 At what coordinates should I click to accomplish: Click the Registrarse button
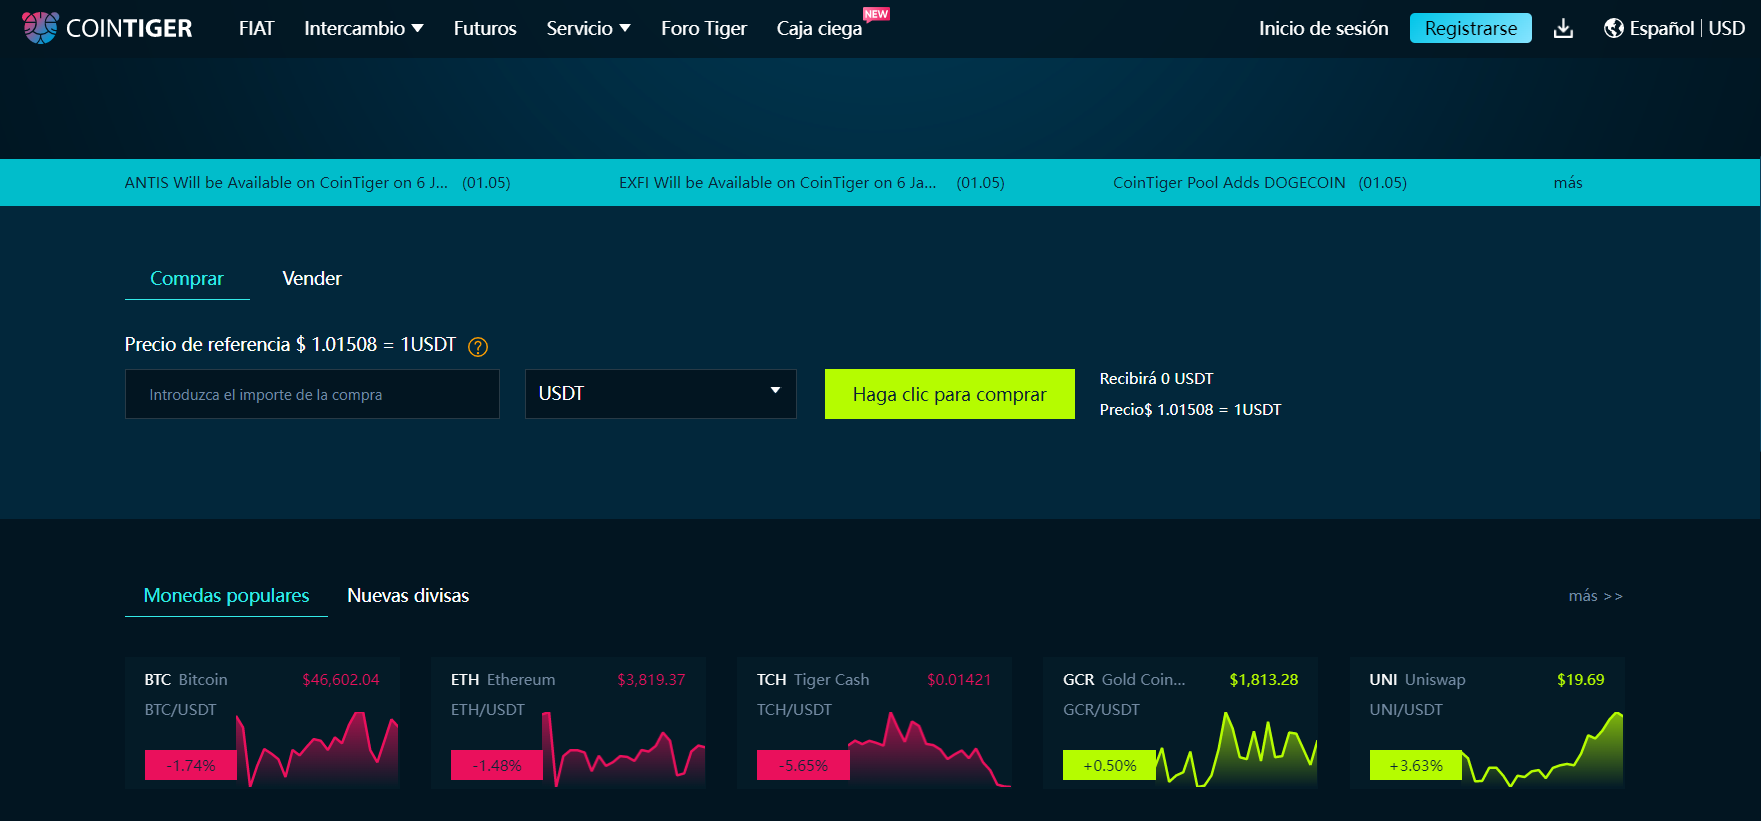coord(1470,28)
